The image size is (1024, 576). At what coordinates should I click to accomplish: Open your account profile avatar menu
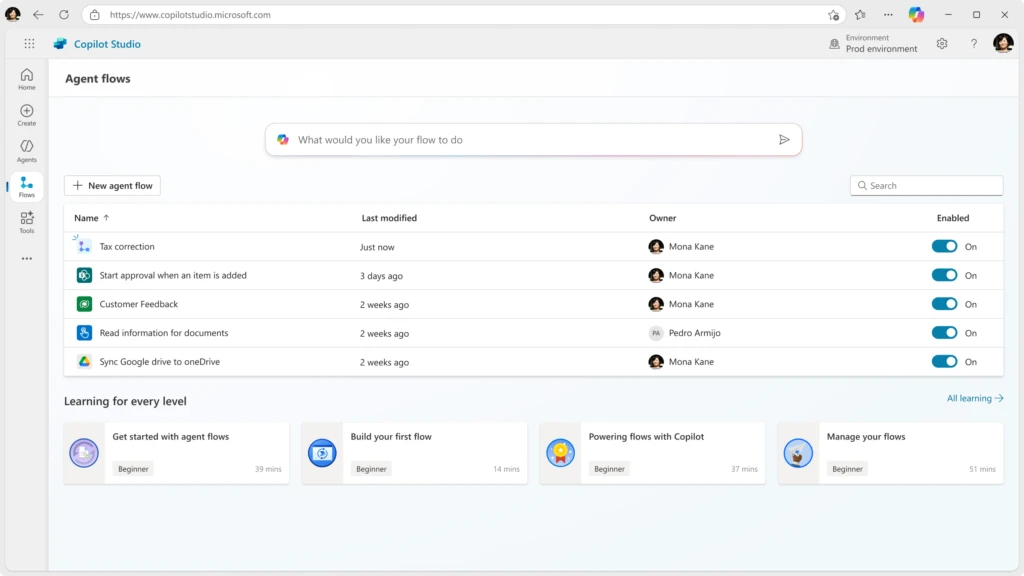tap(1003, 43)
